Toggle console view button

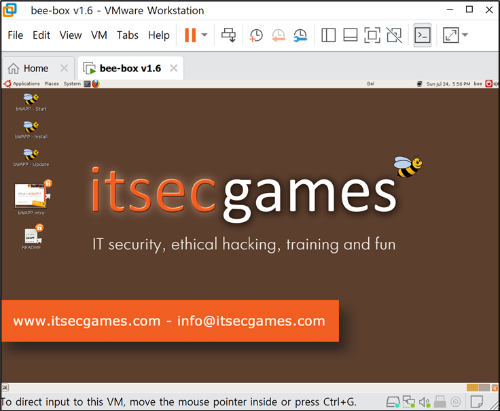click(422, 35)
